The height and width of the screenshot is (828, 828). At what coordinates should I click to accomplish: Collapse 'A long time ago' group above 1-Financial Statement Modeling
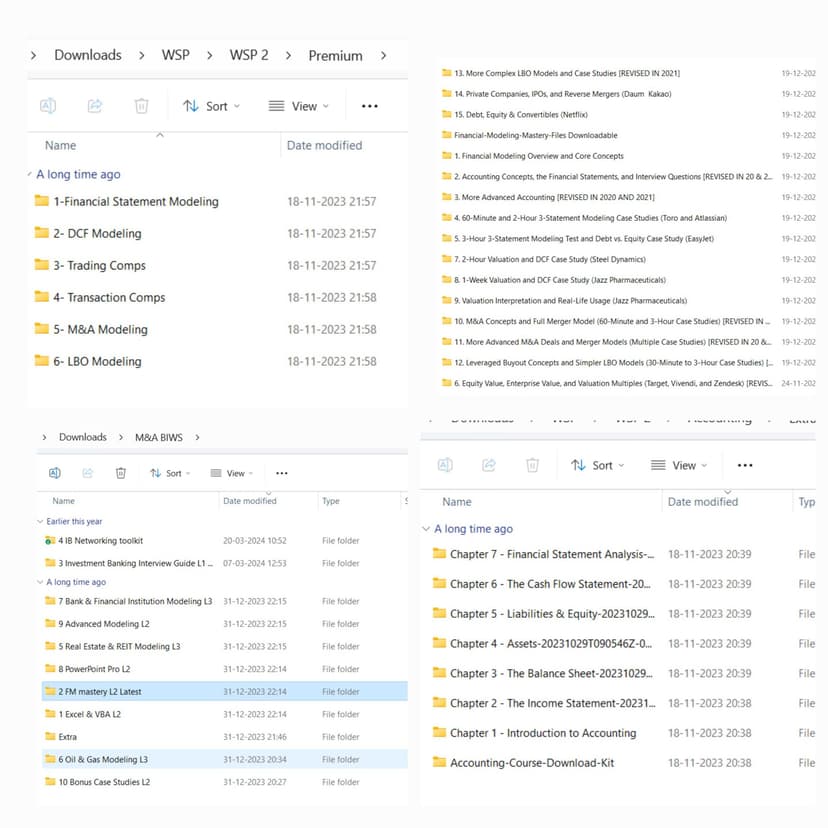pyautogui.click(x=31, y=175)
